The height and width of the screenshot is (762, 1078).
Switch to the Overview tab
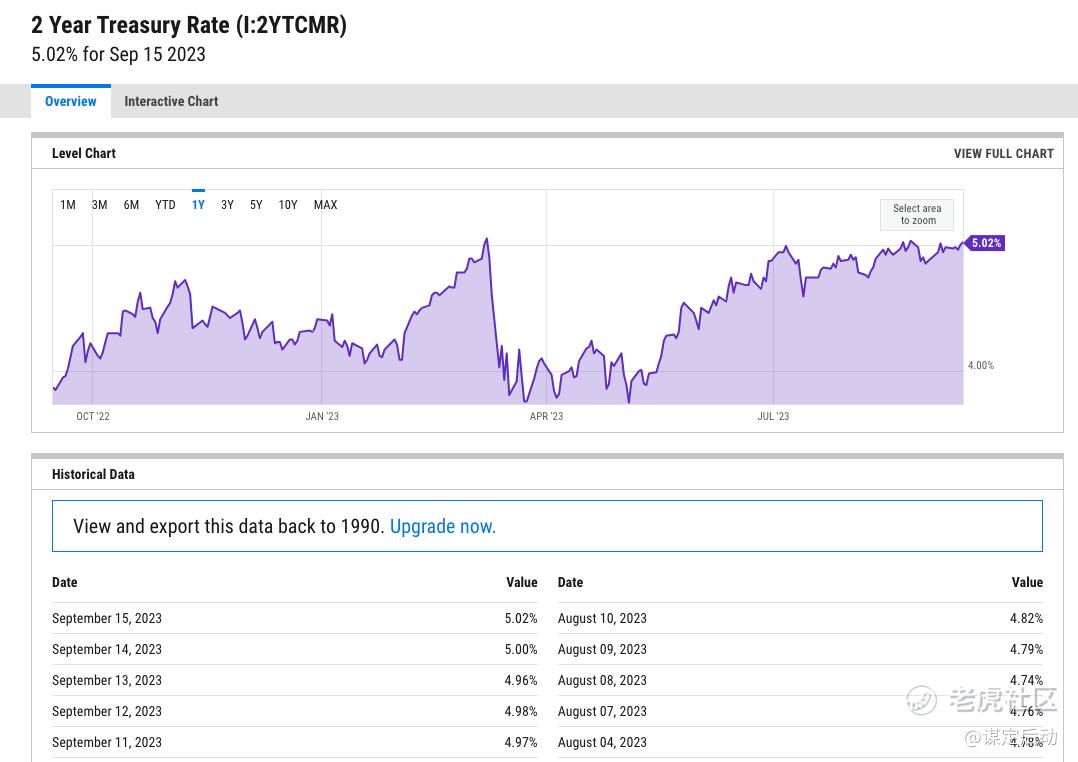coord(71,101)
